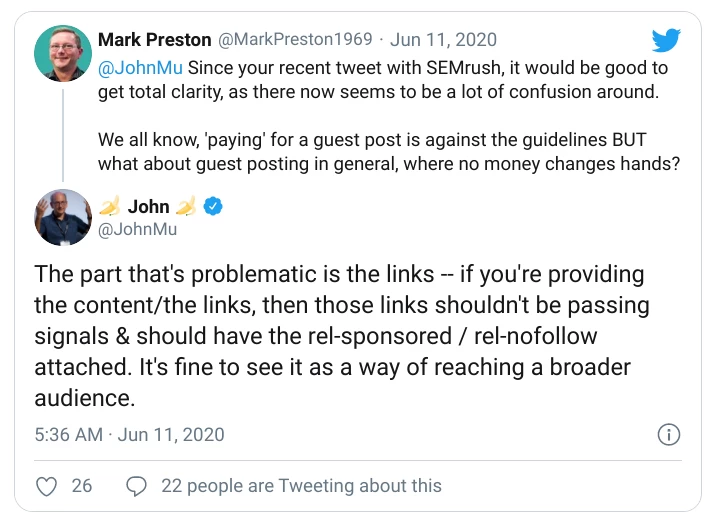The height and width of the screenshot is (522, 724).
Task: Click John's display name
Action: tap(148, 207)
